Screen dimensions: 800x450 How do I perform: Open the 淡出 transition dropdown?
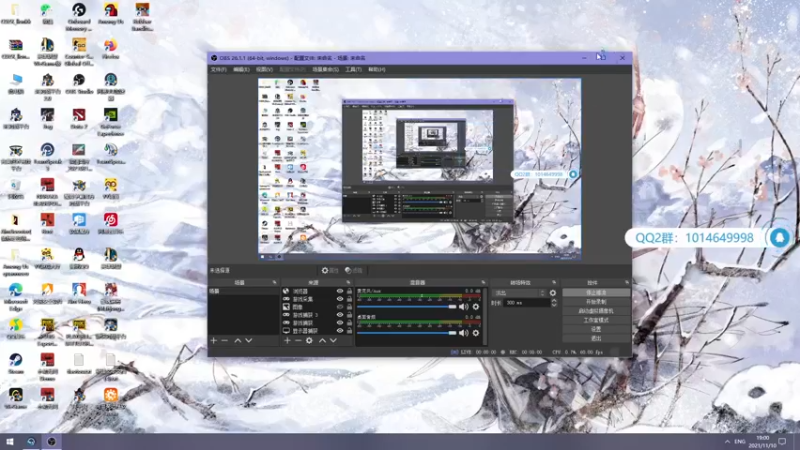[x=518, y=293]
